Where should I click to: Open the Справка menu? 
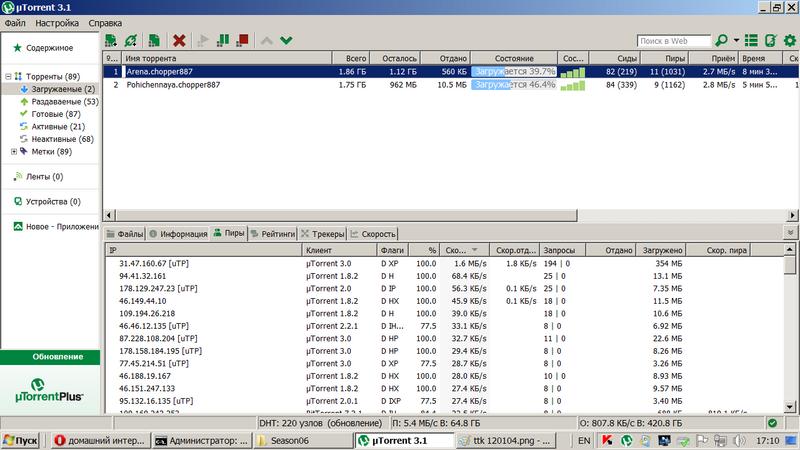105,23
